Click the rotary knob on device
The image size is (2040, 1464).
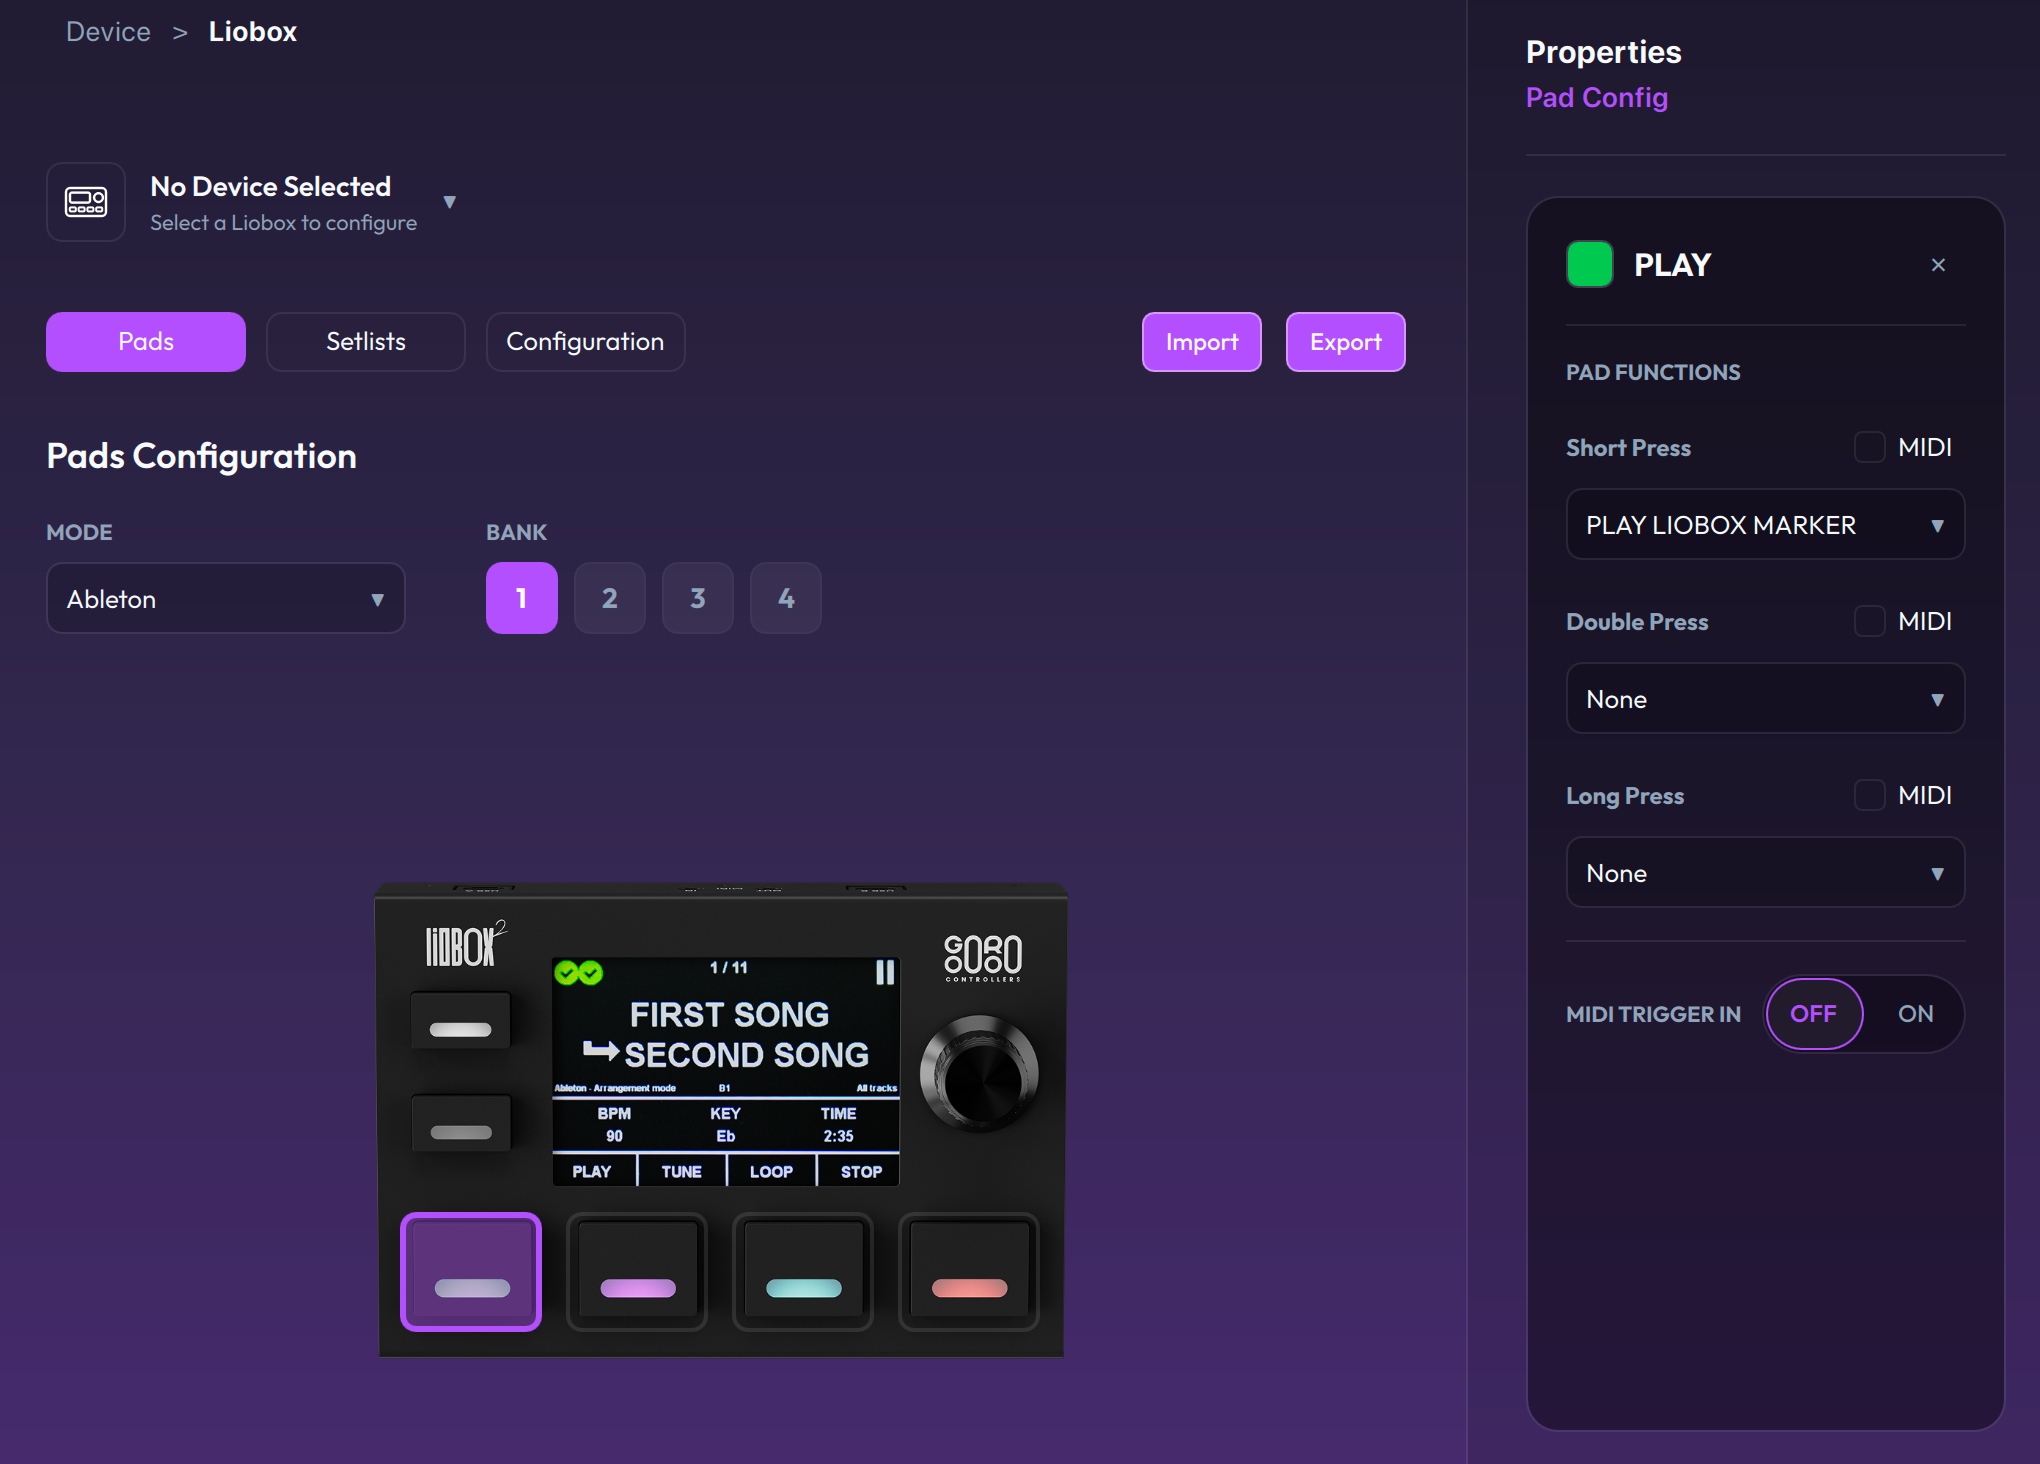[980, 1075]
